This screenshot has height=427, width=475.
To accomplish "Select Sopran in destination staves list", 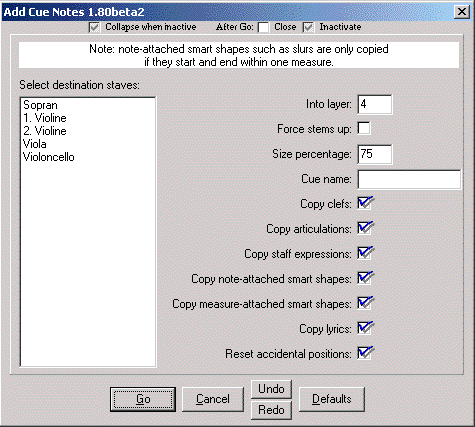I will (x=40, y=105).
